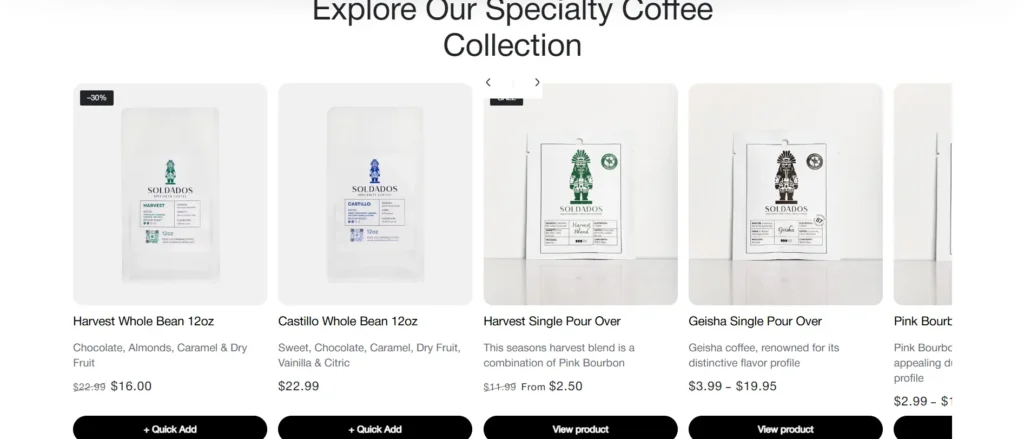1024x439 pixels.
Task: Open Castillo Whole Bean 12oz product image
Action: [375, 194]
